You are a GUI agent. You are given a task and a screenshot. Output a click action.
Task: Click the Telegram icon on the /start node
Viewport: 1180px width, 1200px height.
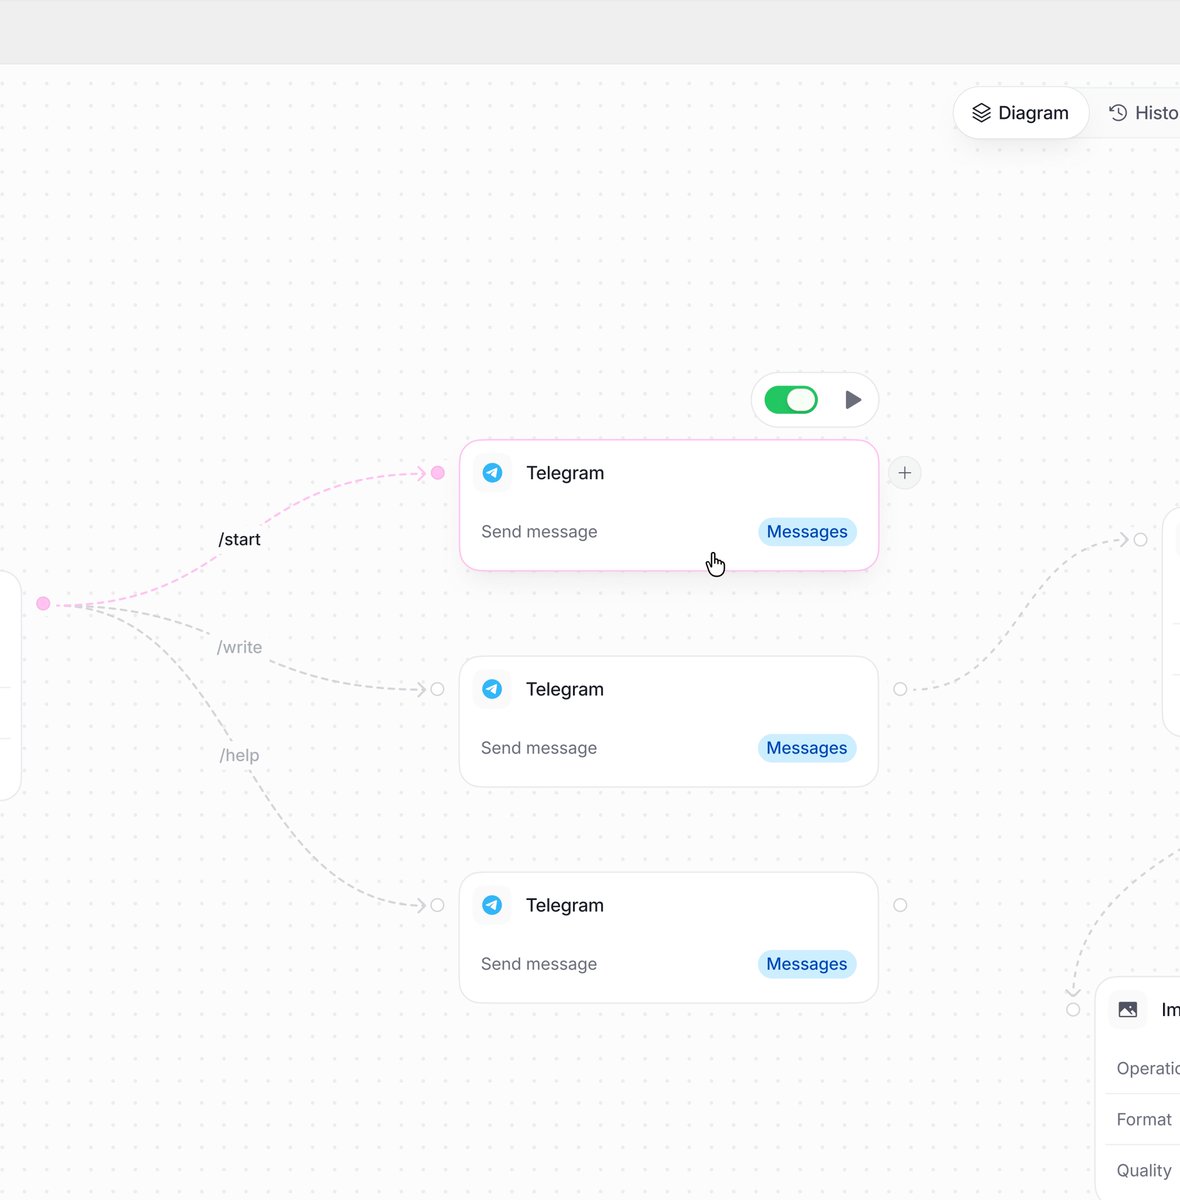[492, 472]
